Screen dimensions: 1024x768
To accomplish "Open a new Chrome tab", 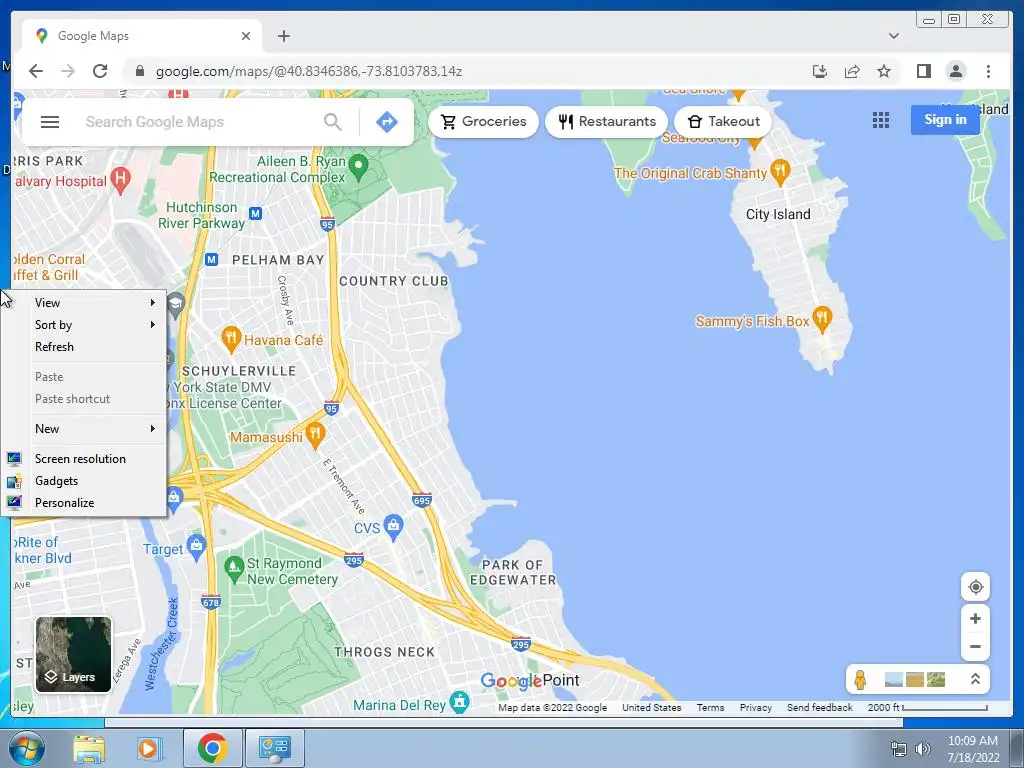I will coord(283,36).
